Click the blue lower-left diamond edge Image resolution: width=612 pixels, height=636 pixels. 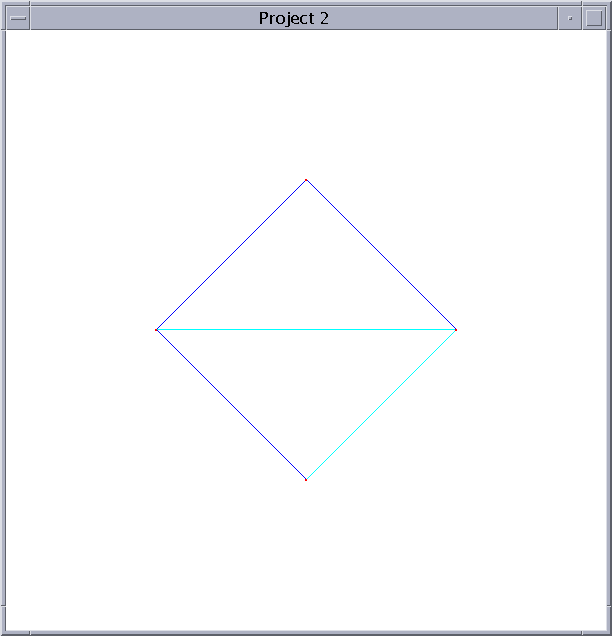[231, 405]
